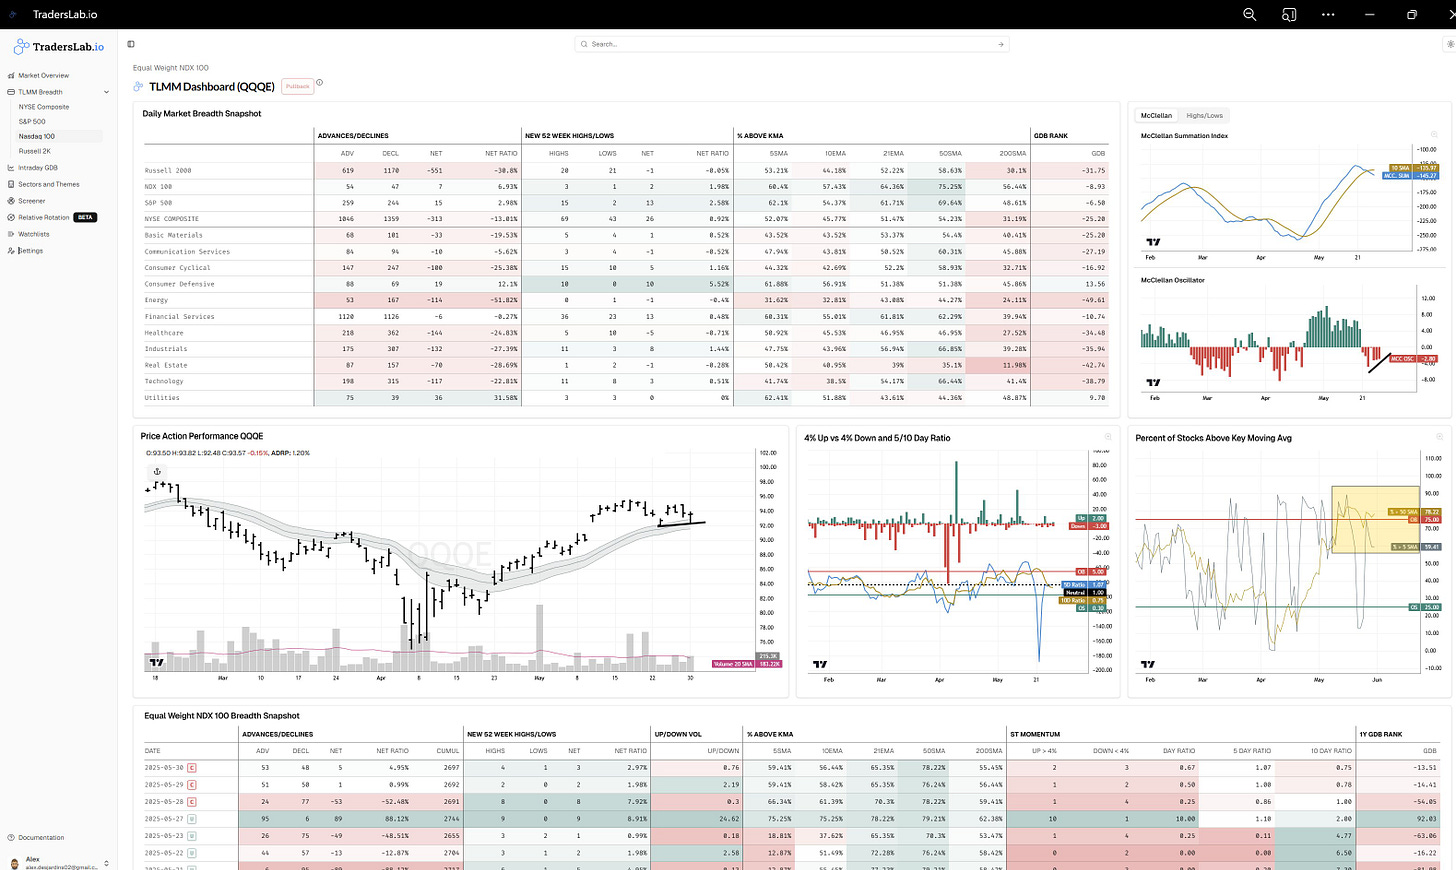
Task: Click the Technology sector row label
Action: (164, 381)
